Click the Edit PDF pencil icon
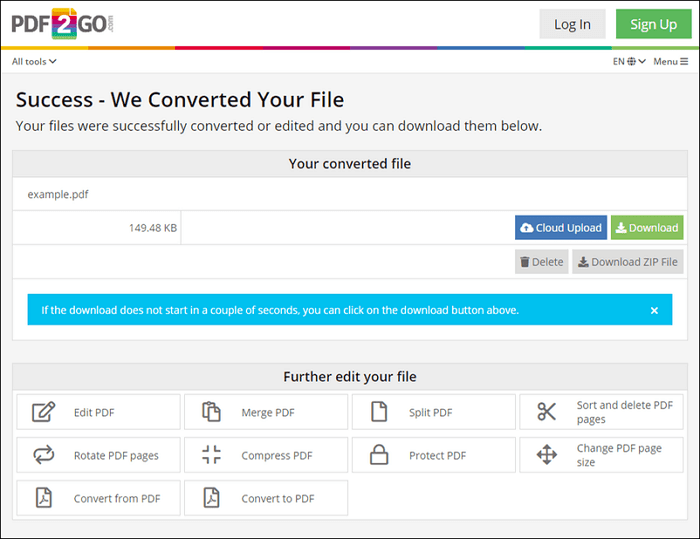 pyautogui.click(x=43, y=412)
